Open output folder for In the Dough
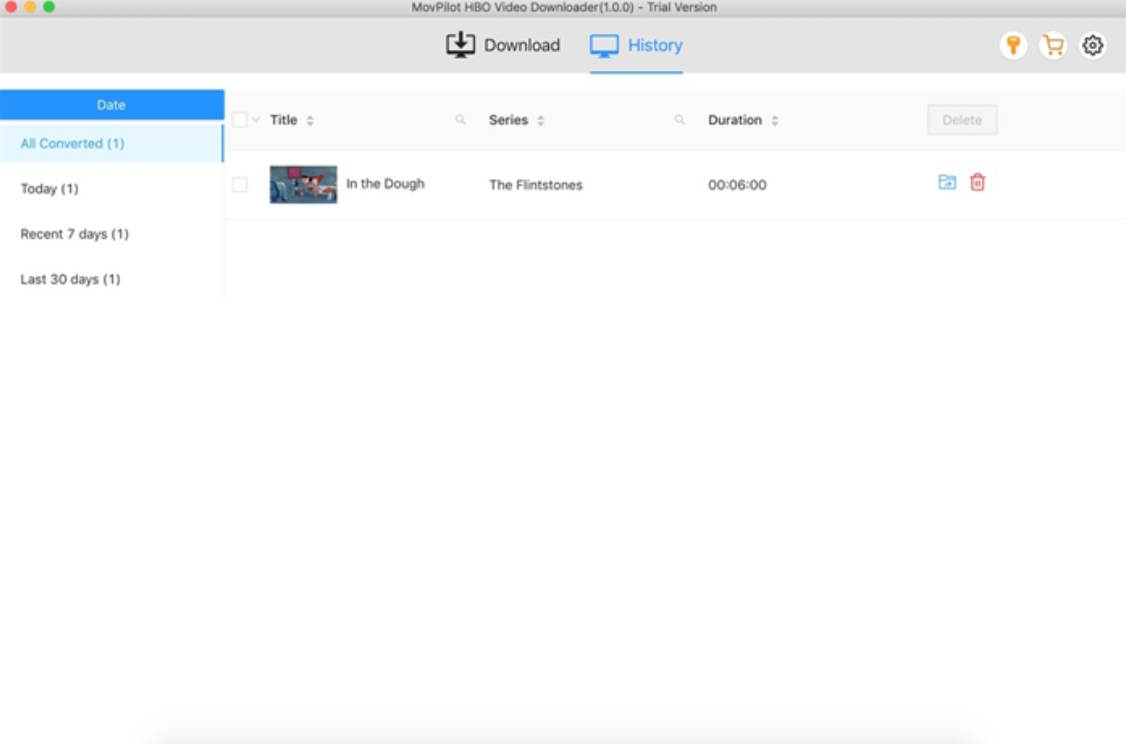Screen dimensions: 1126x744 coord(947,182)
